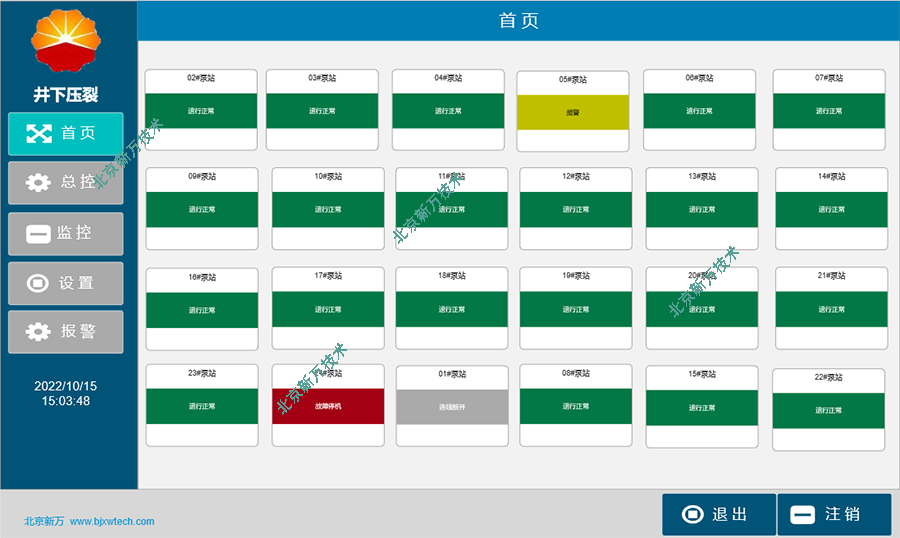Select the 22#泵站 station card
Screen dimensions: 900x538
829,410
